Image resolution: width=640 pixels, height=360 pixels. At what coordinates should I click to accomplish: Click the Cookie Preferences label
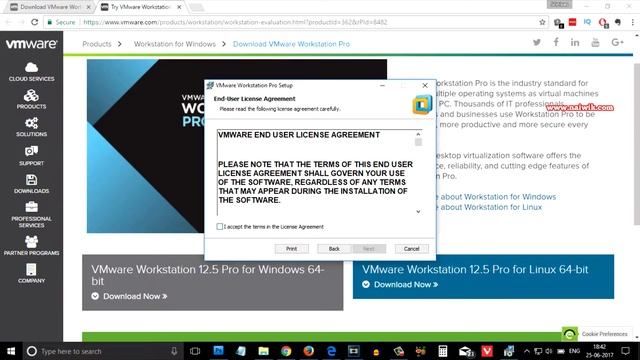pos(604,334)
